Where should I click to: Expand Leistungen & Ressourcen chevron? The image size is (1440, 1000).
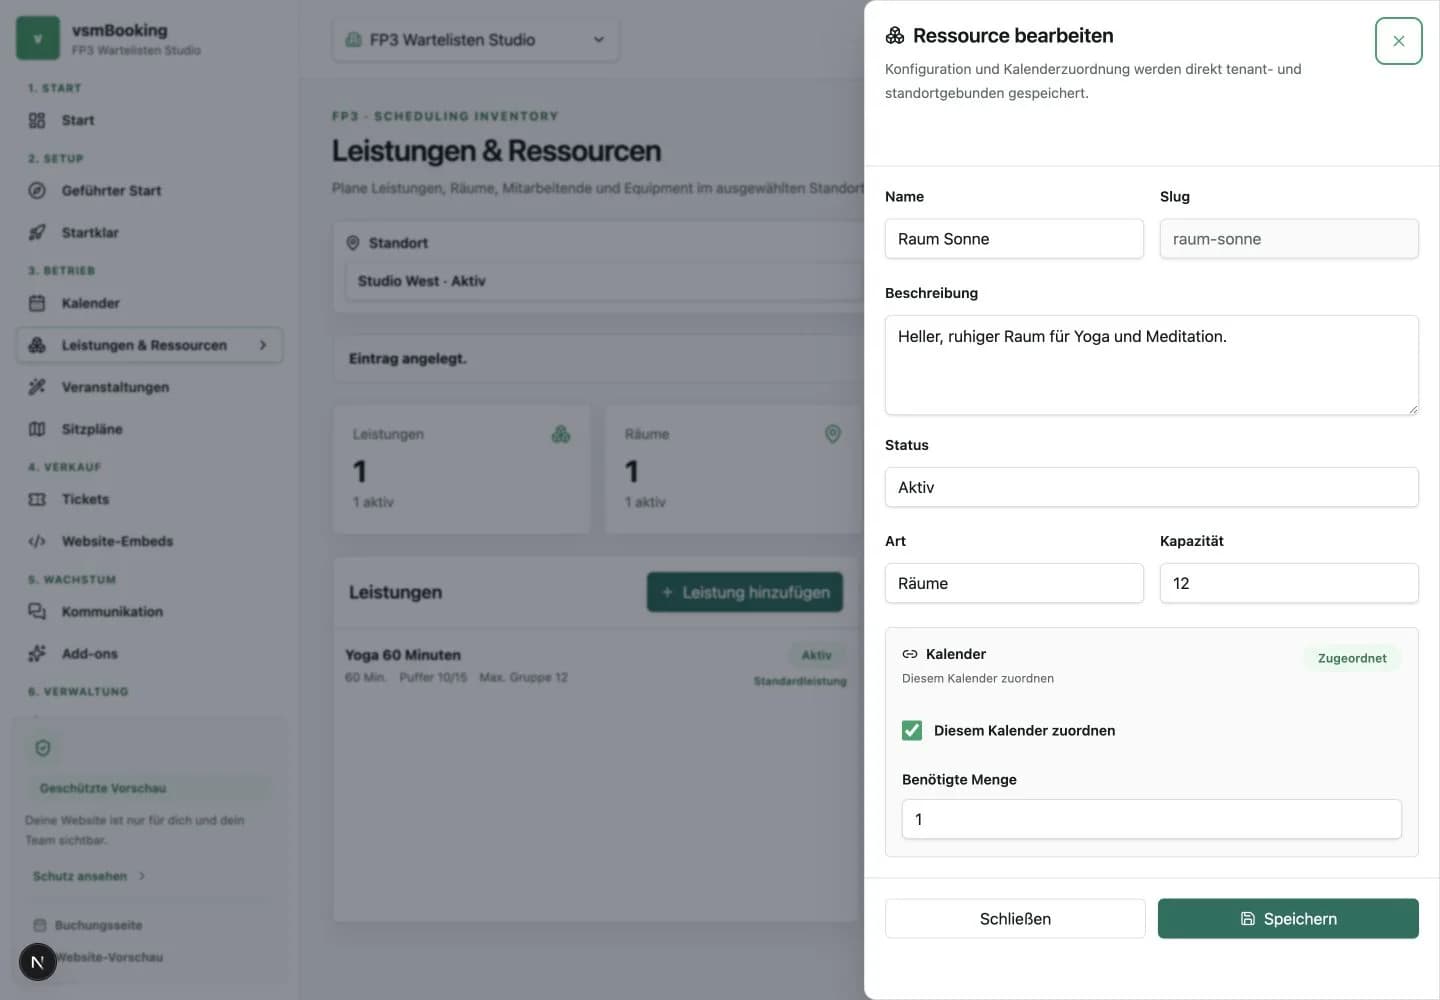263,345
